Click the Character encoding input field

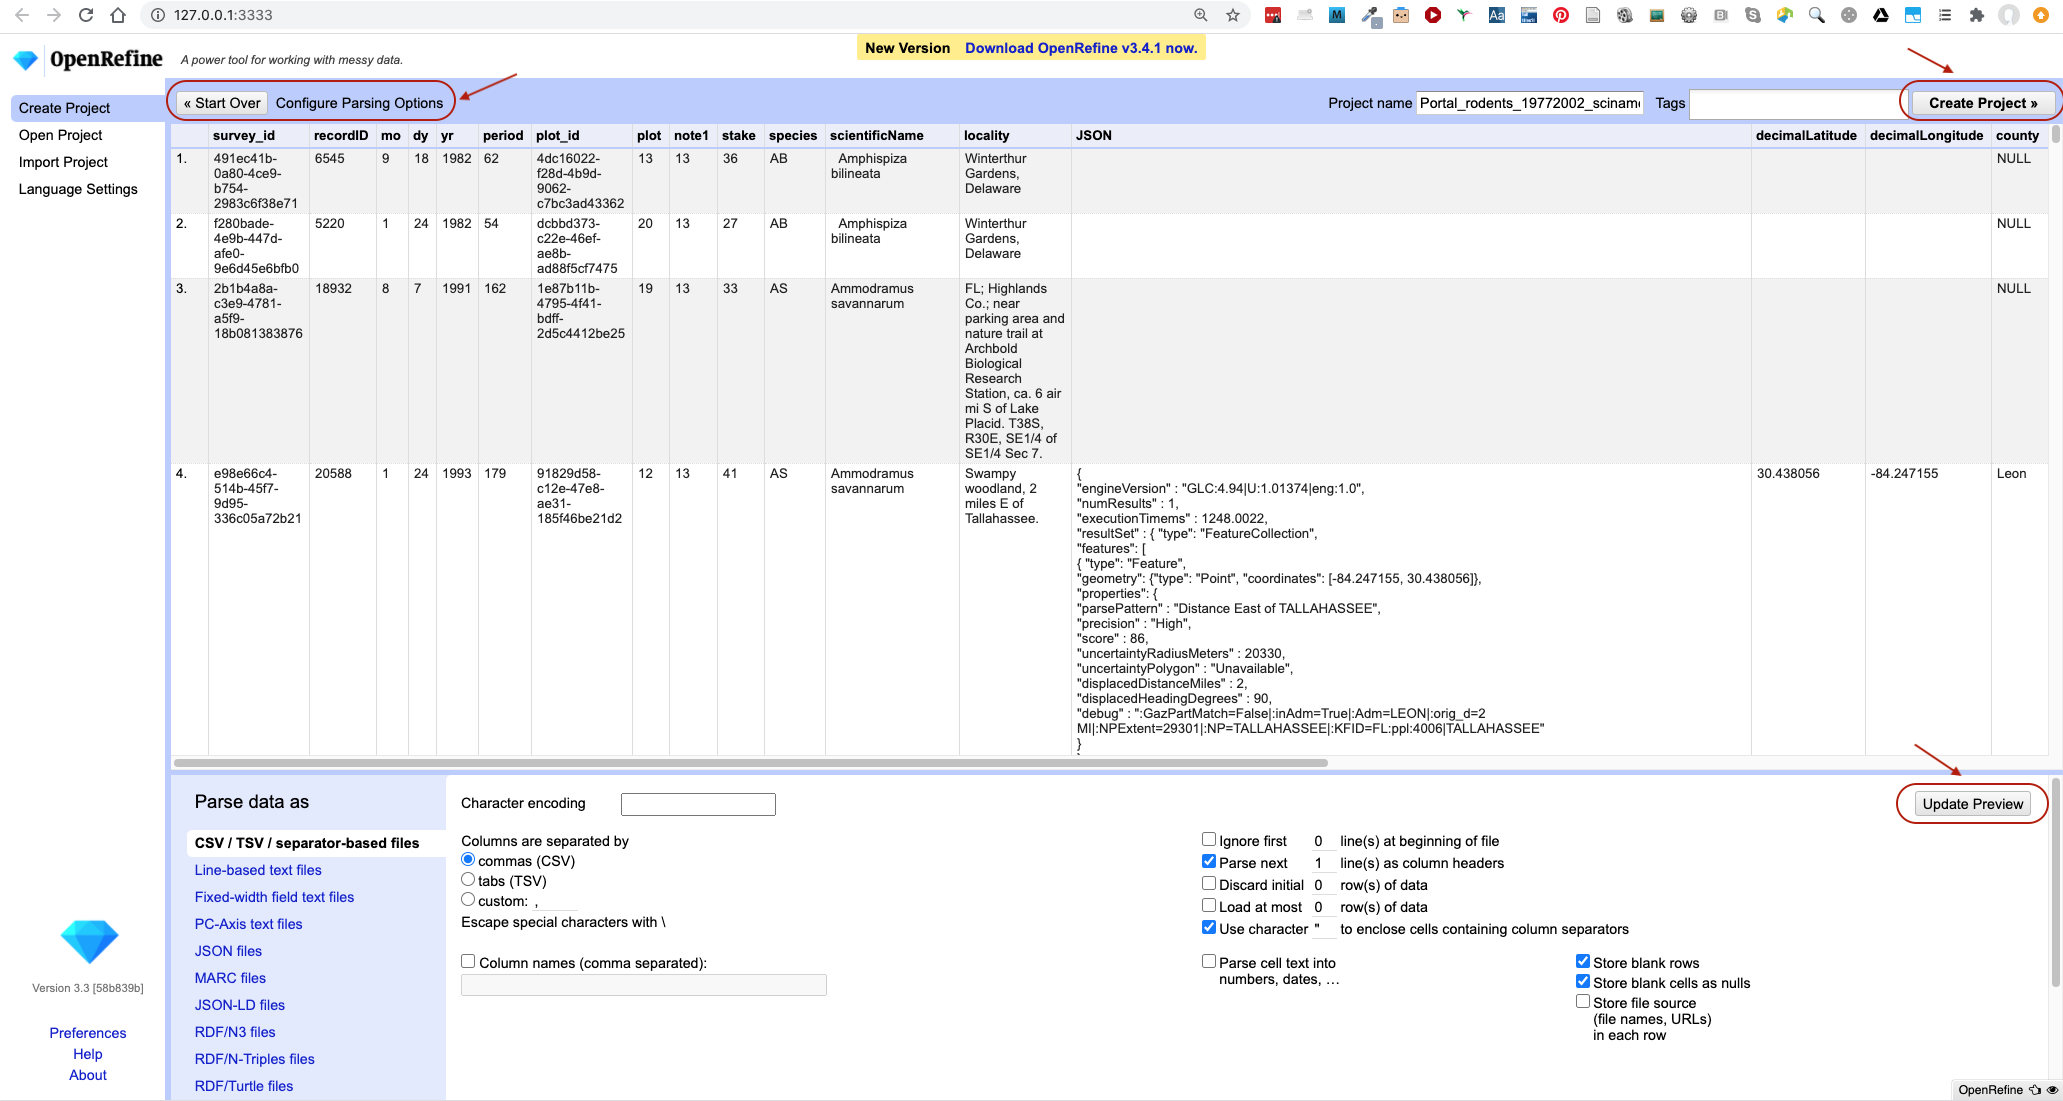pos(699,802)
